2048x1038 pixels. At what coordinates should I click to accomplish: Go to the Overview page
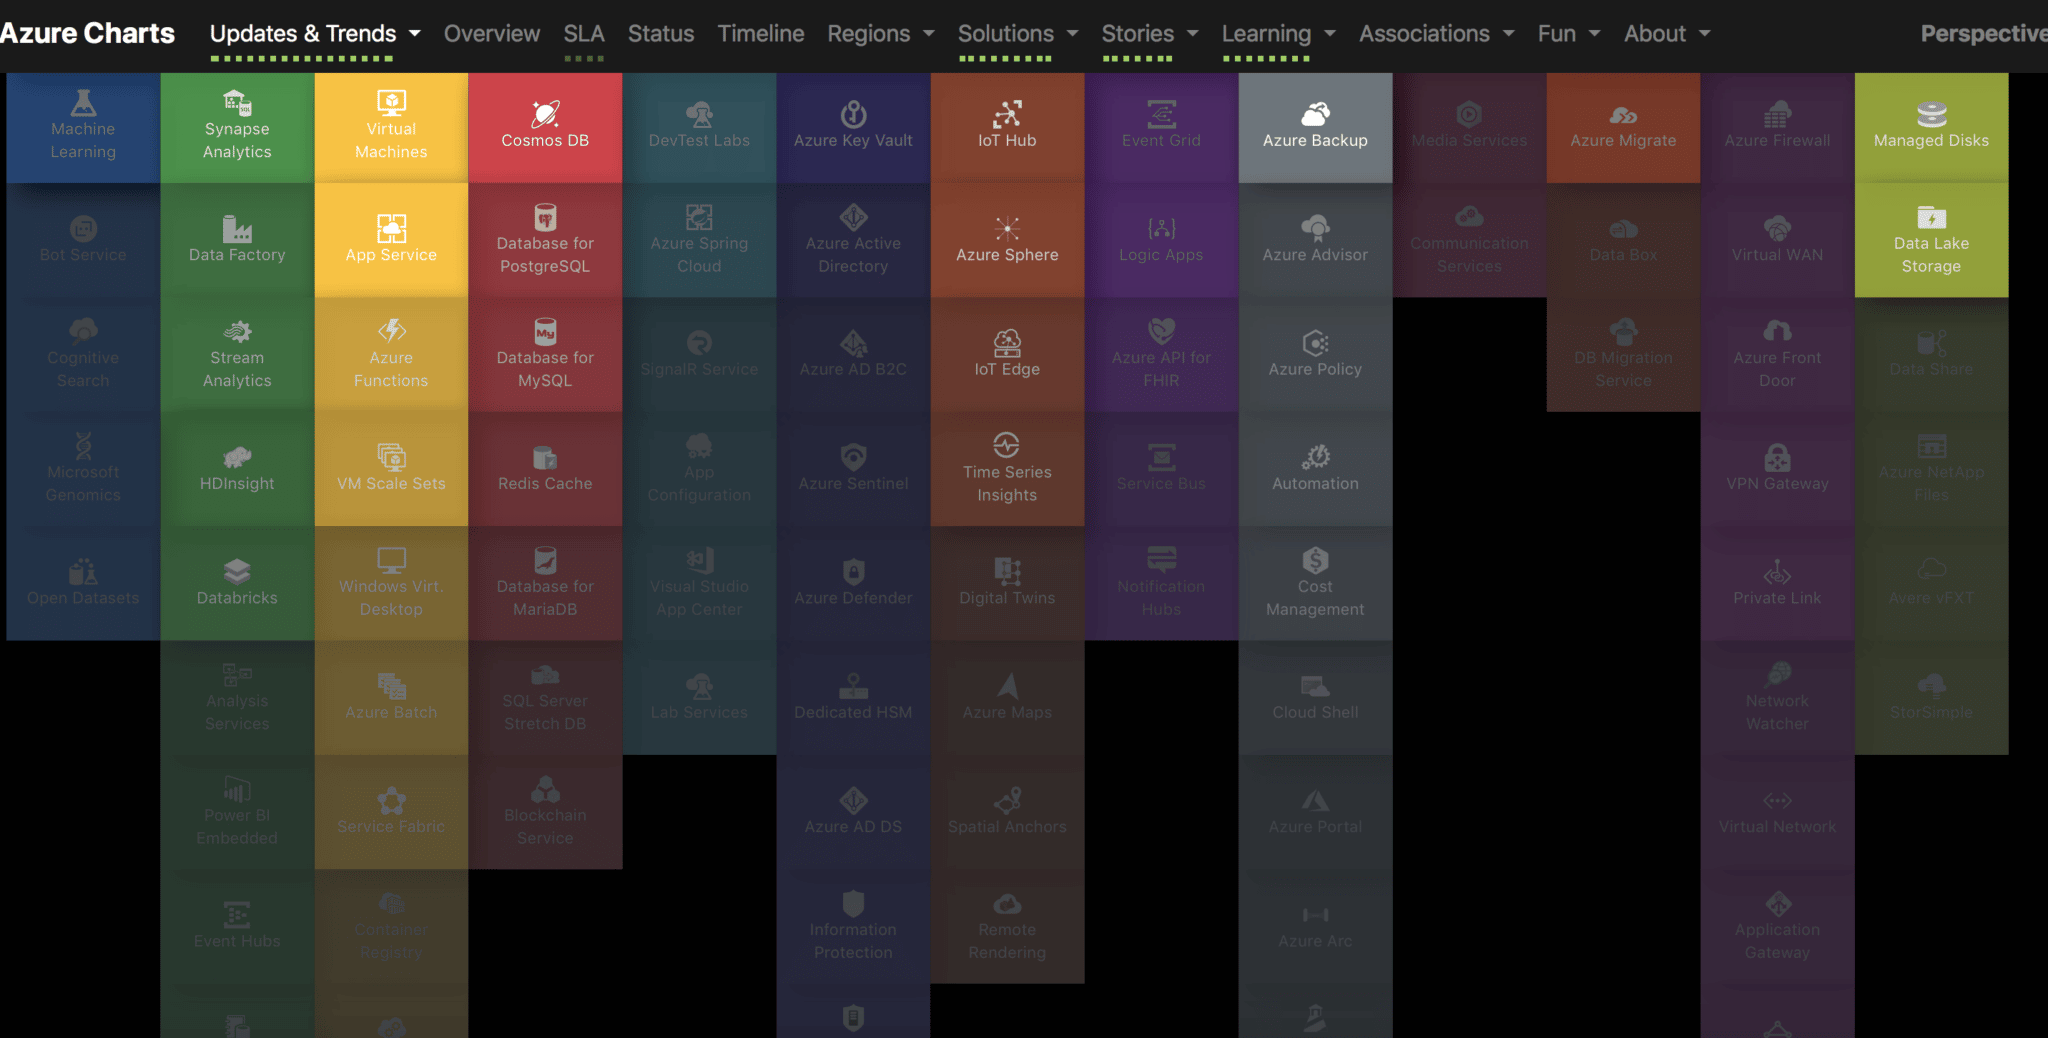[x=492, y=34]
